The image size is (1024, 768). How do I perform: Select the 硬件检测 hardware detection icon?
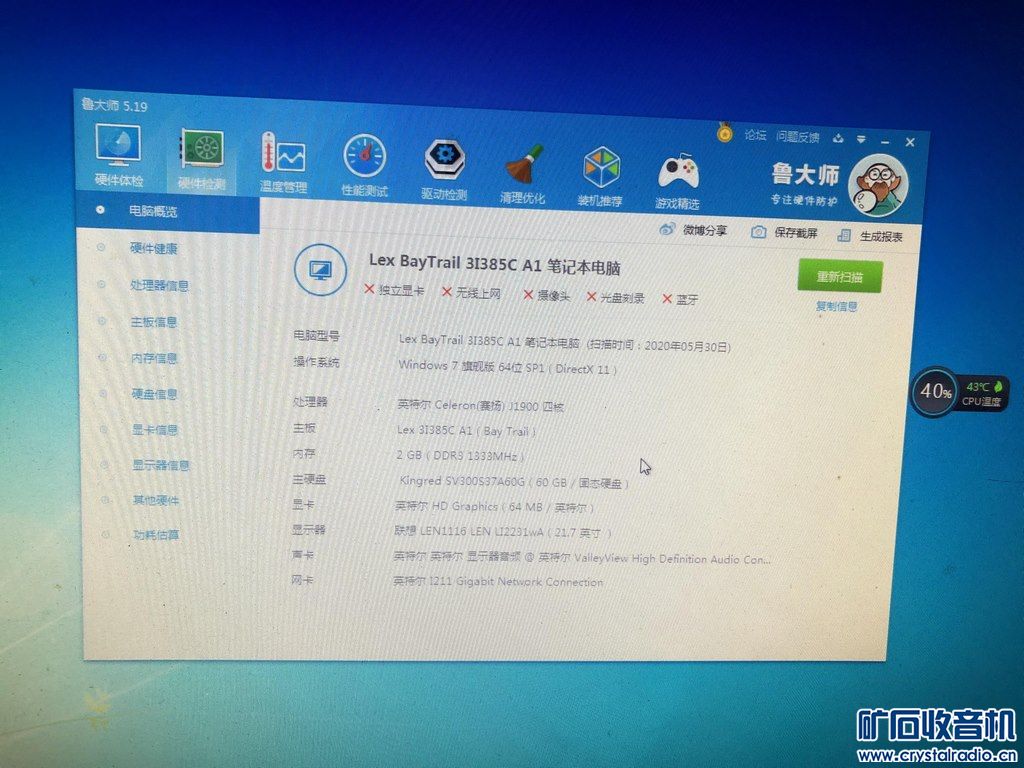202,160
